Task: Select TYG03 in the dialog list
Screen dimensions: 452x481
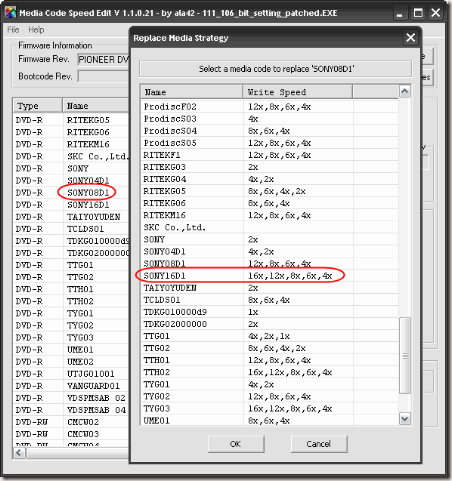Action: 269,408
